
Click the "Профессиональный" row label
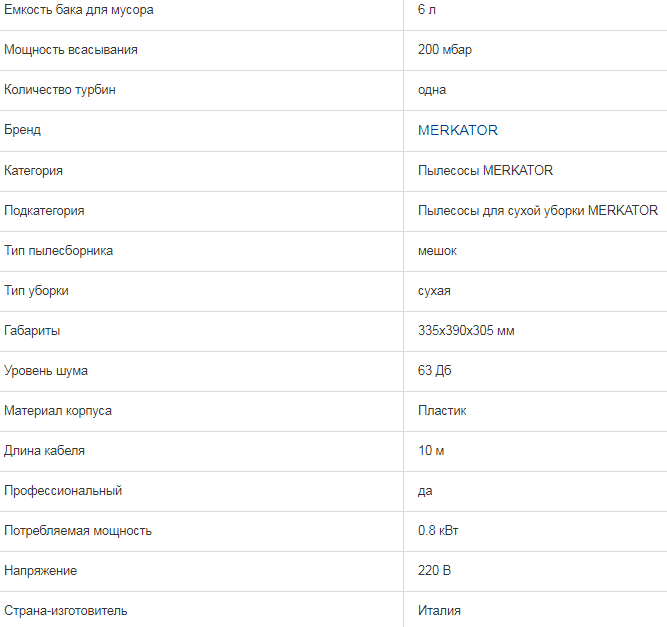(63, 490)
